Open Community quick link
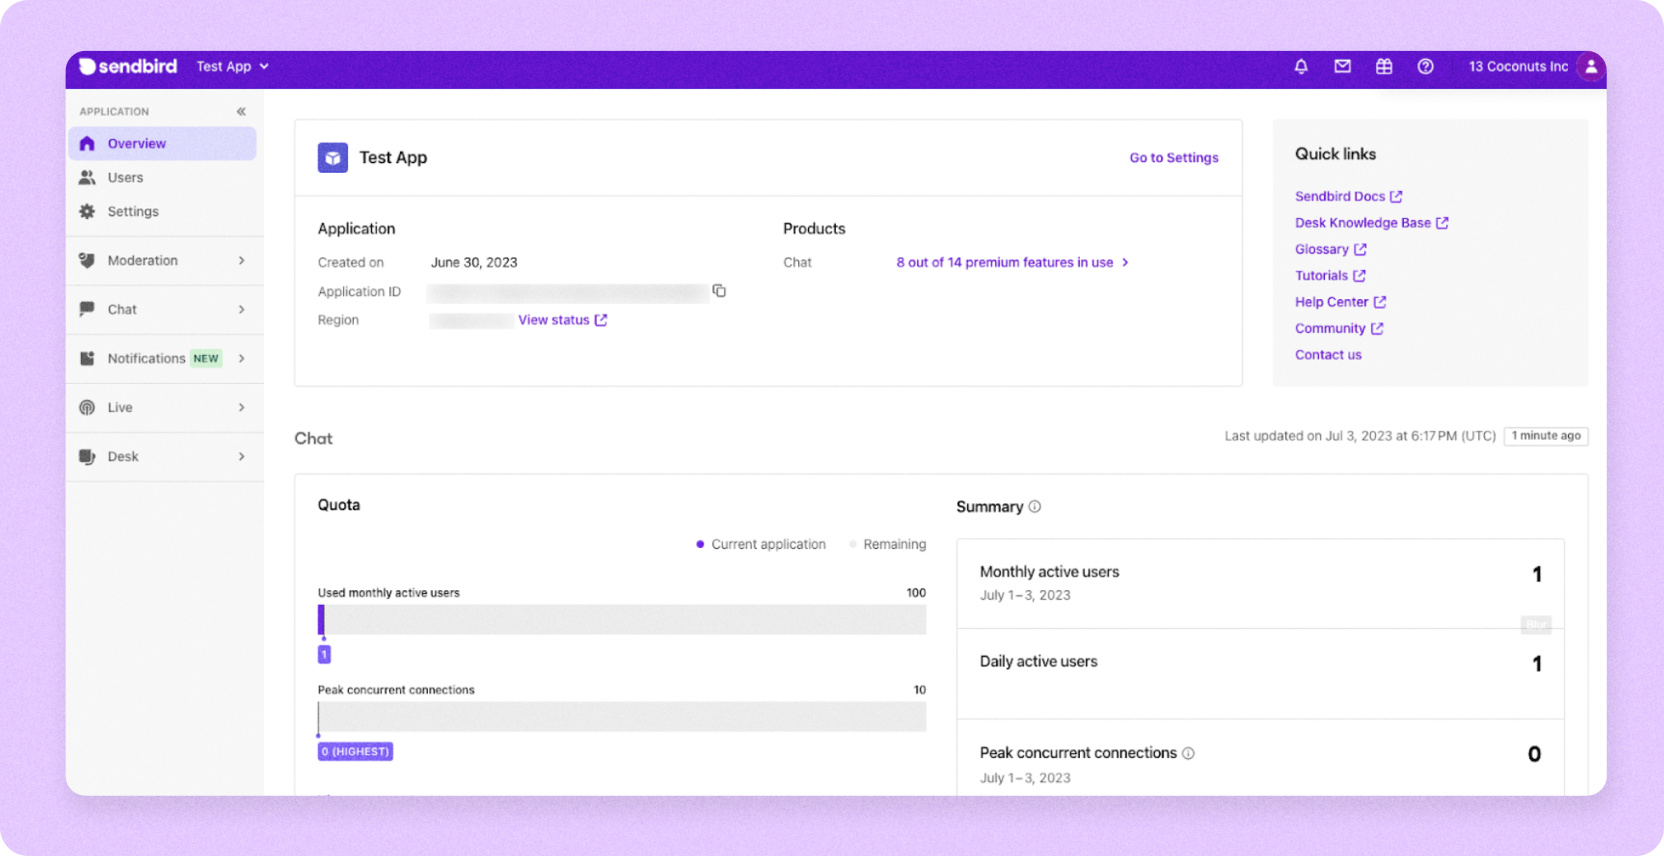Image resolution: width=1664 pixels, height=856 pixels. tap(1339, 328)
